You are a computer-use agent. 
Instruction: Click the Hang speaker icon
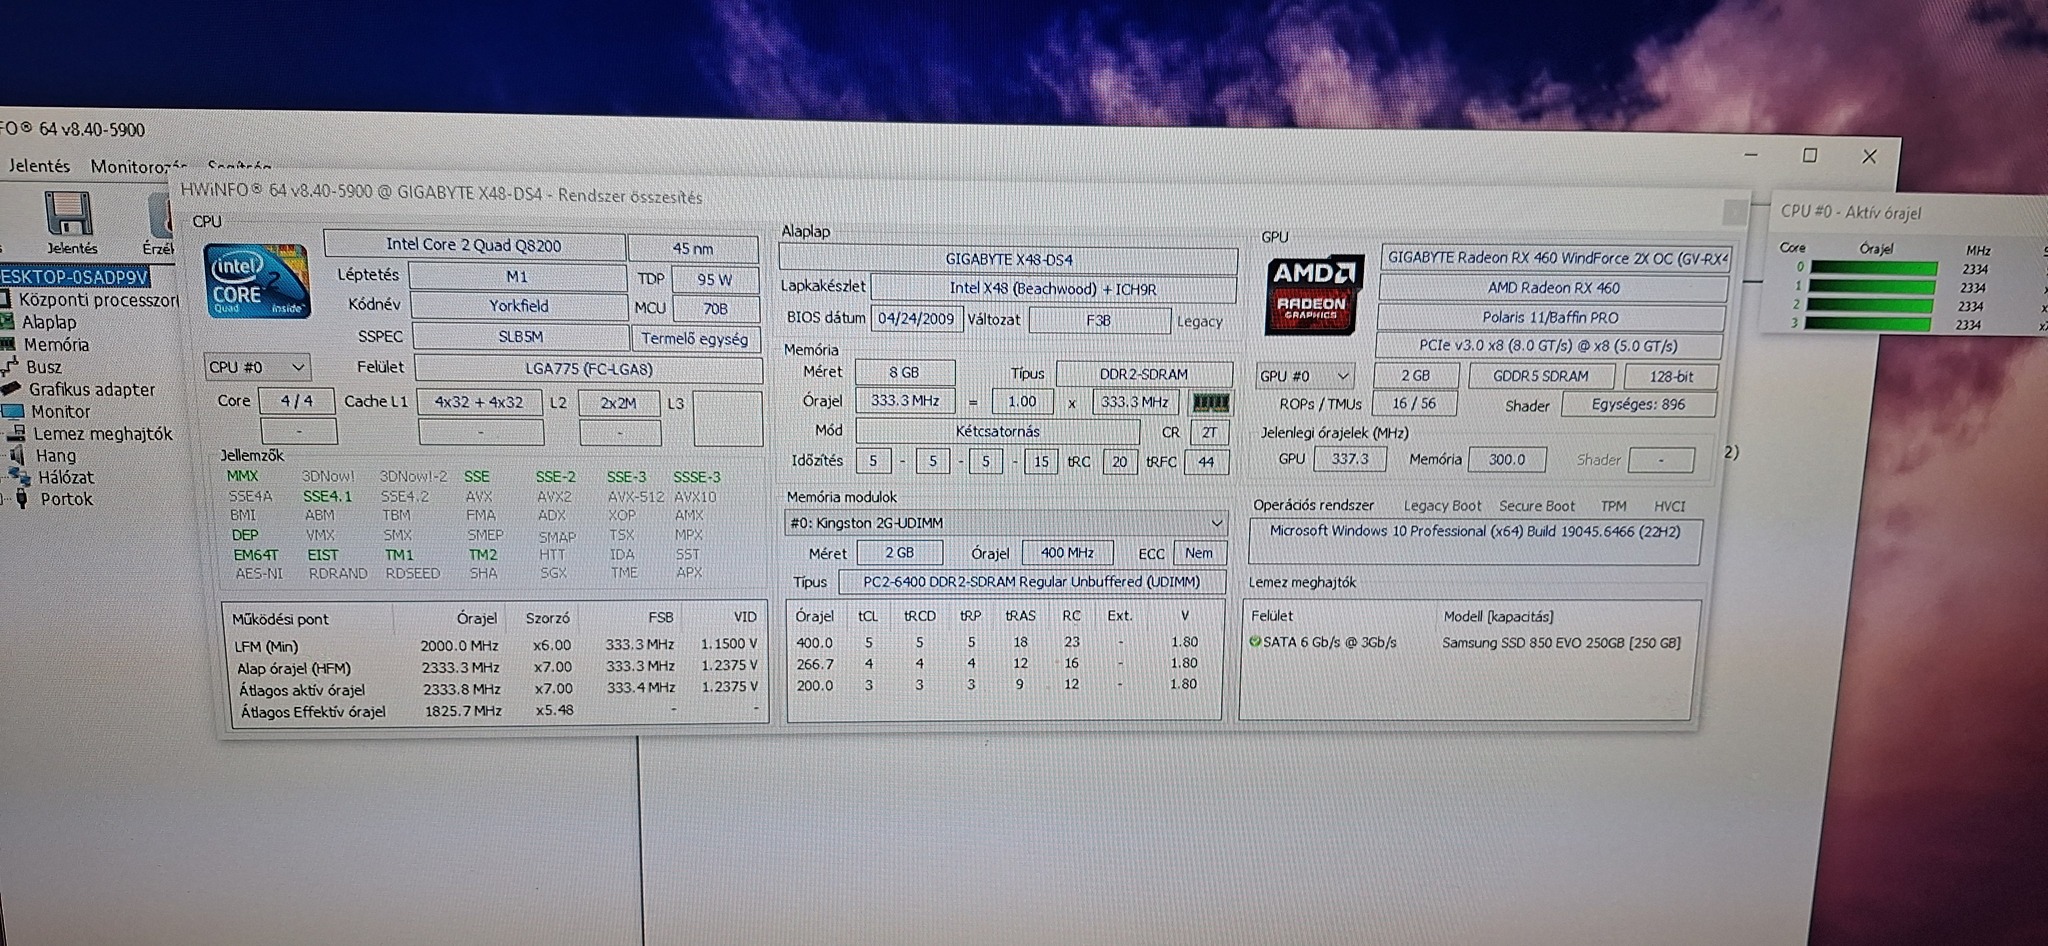pyautogui.click(x=17, y=455)
